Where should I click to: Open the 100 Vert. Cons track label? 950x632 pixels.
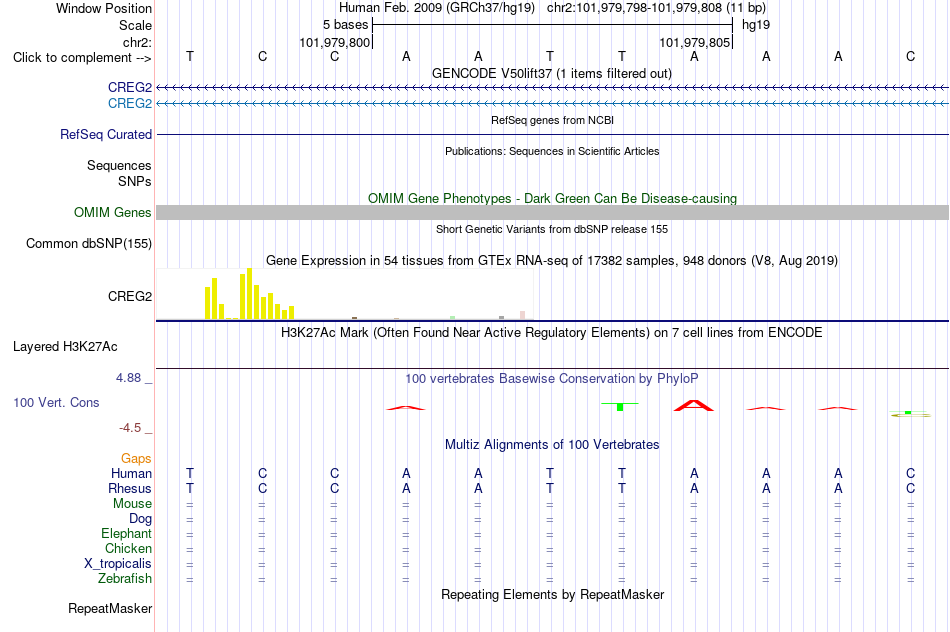56,402
